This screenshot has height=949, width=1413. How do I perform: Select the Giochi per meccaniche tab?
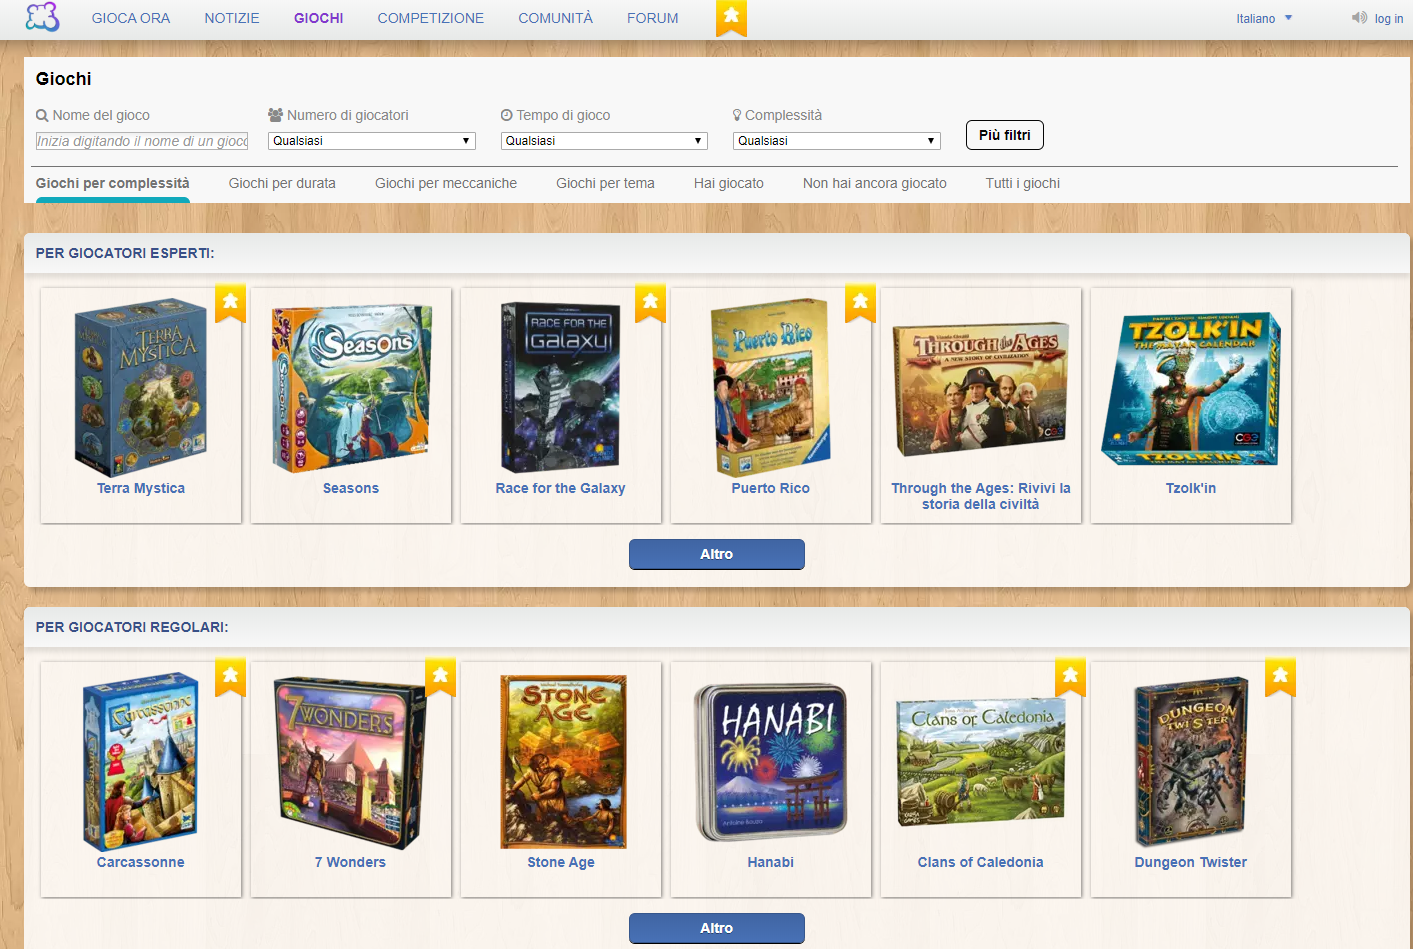(x=446, y=183)
